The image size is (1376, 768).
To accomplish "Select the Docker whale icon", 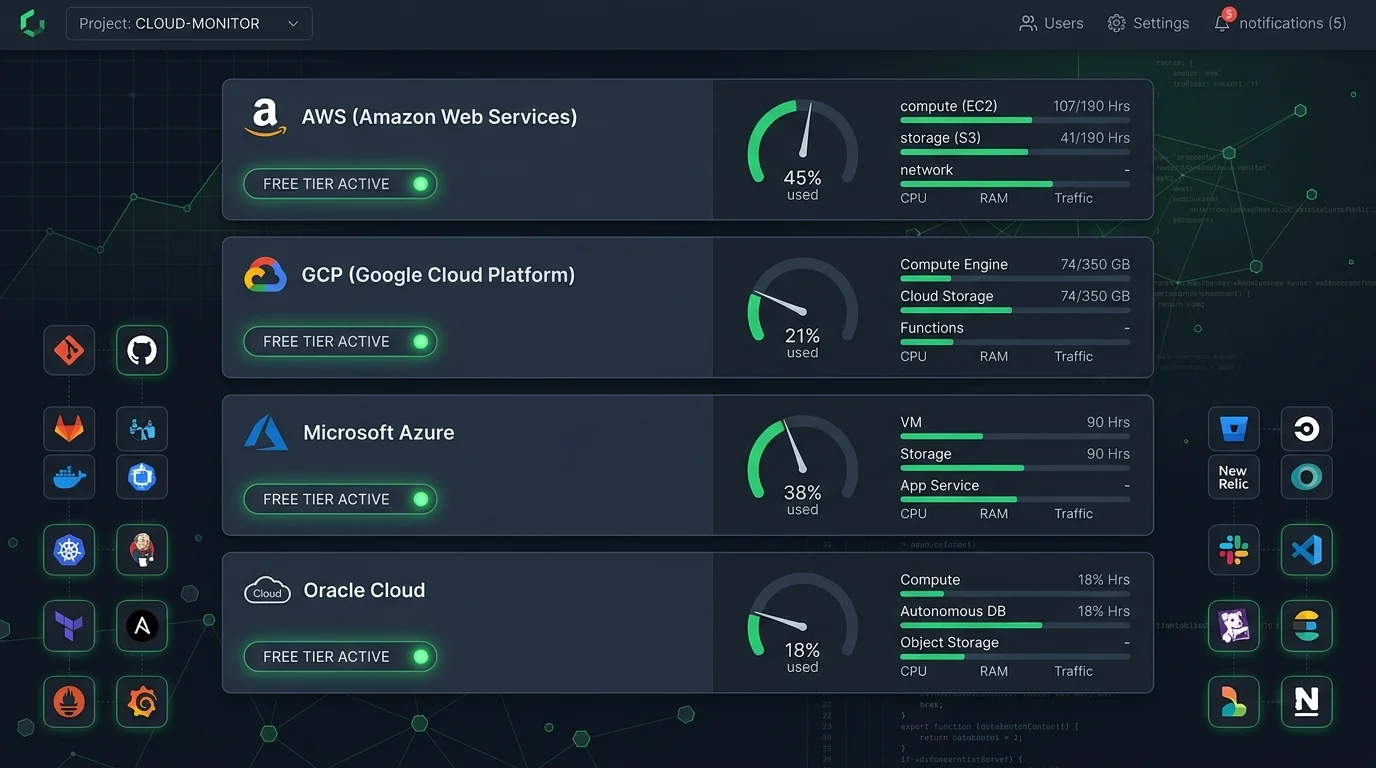I will click(x=69, y=477).
